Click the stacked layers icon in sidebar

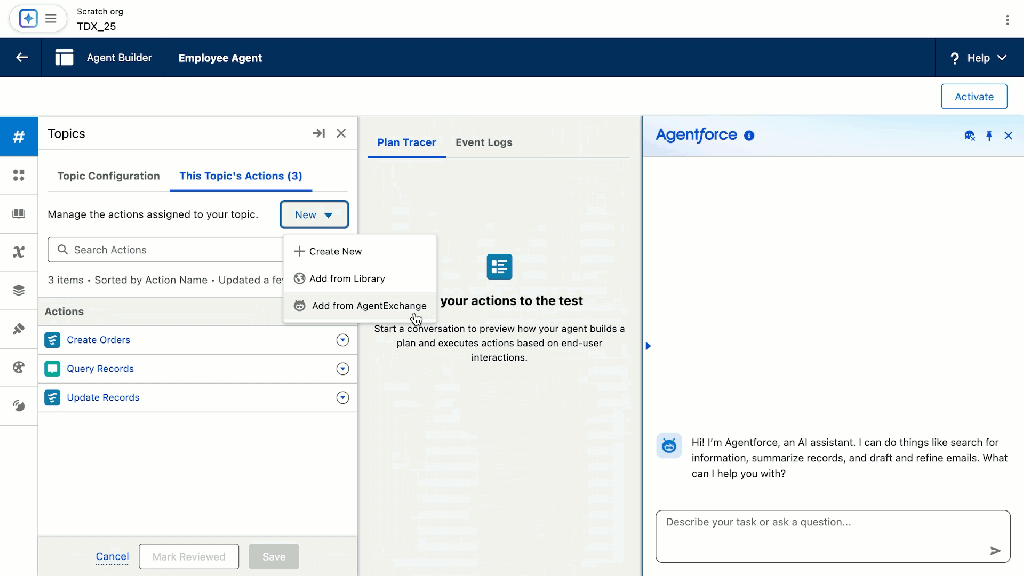(18, 290)
